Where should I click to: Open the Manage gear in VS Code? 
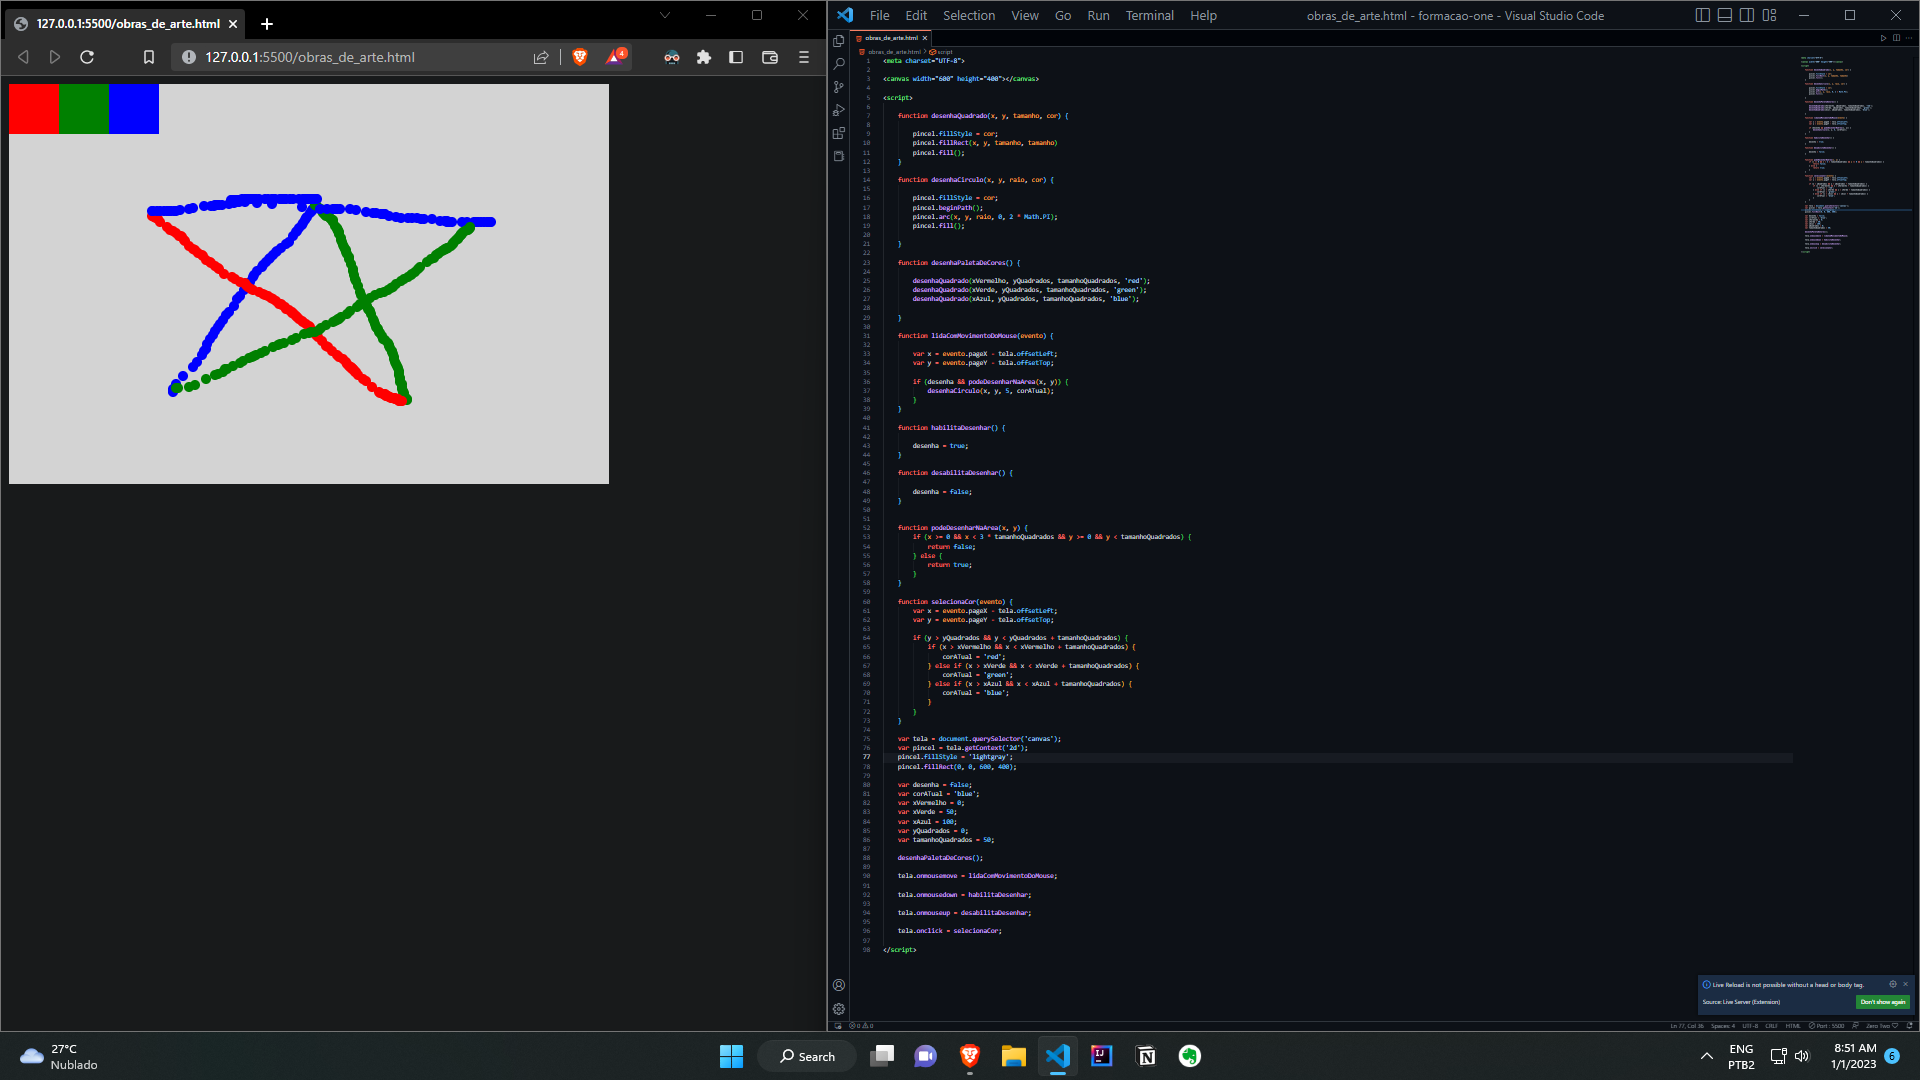(x=838, y=1009)
